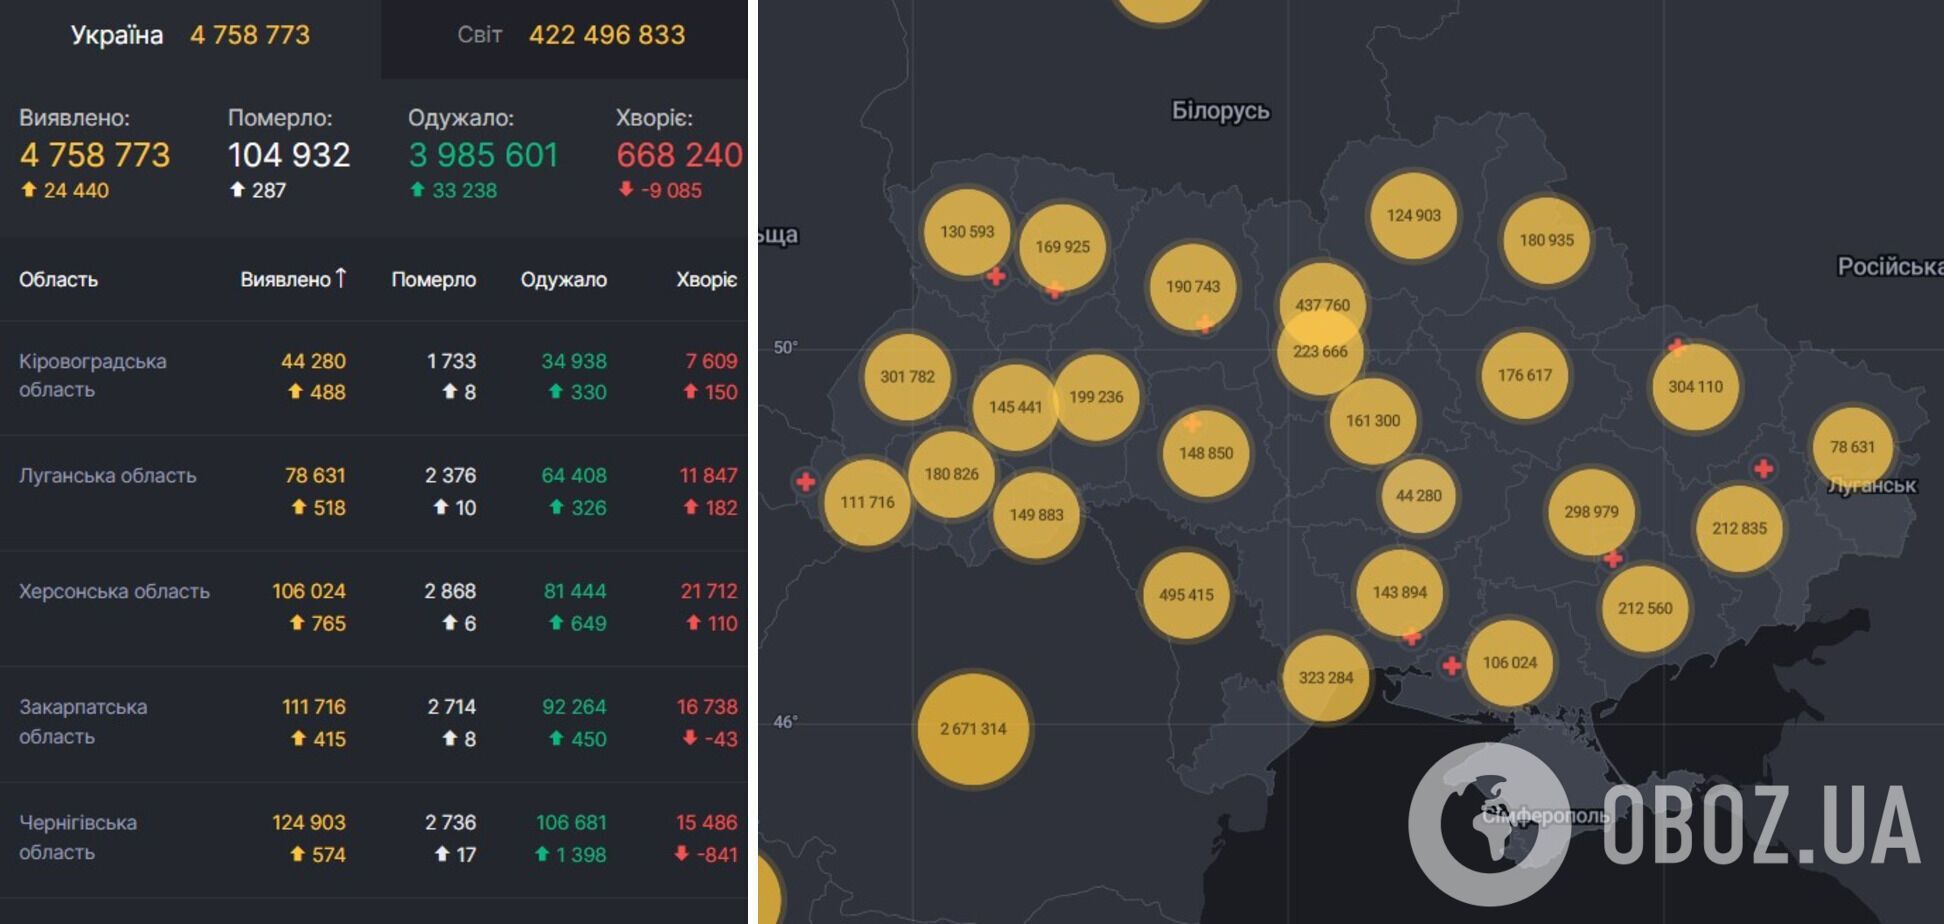Click the 323 284 map bubble
The height and width of the screenshot is (924, 1944).
click(1326, 678)
